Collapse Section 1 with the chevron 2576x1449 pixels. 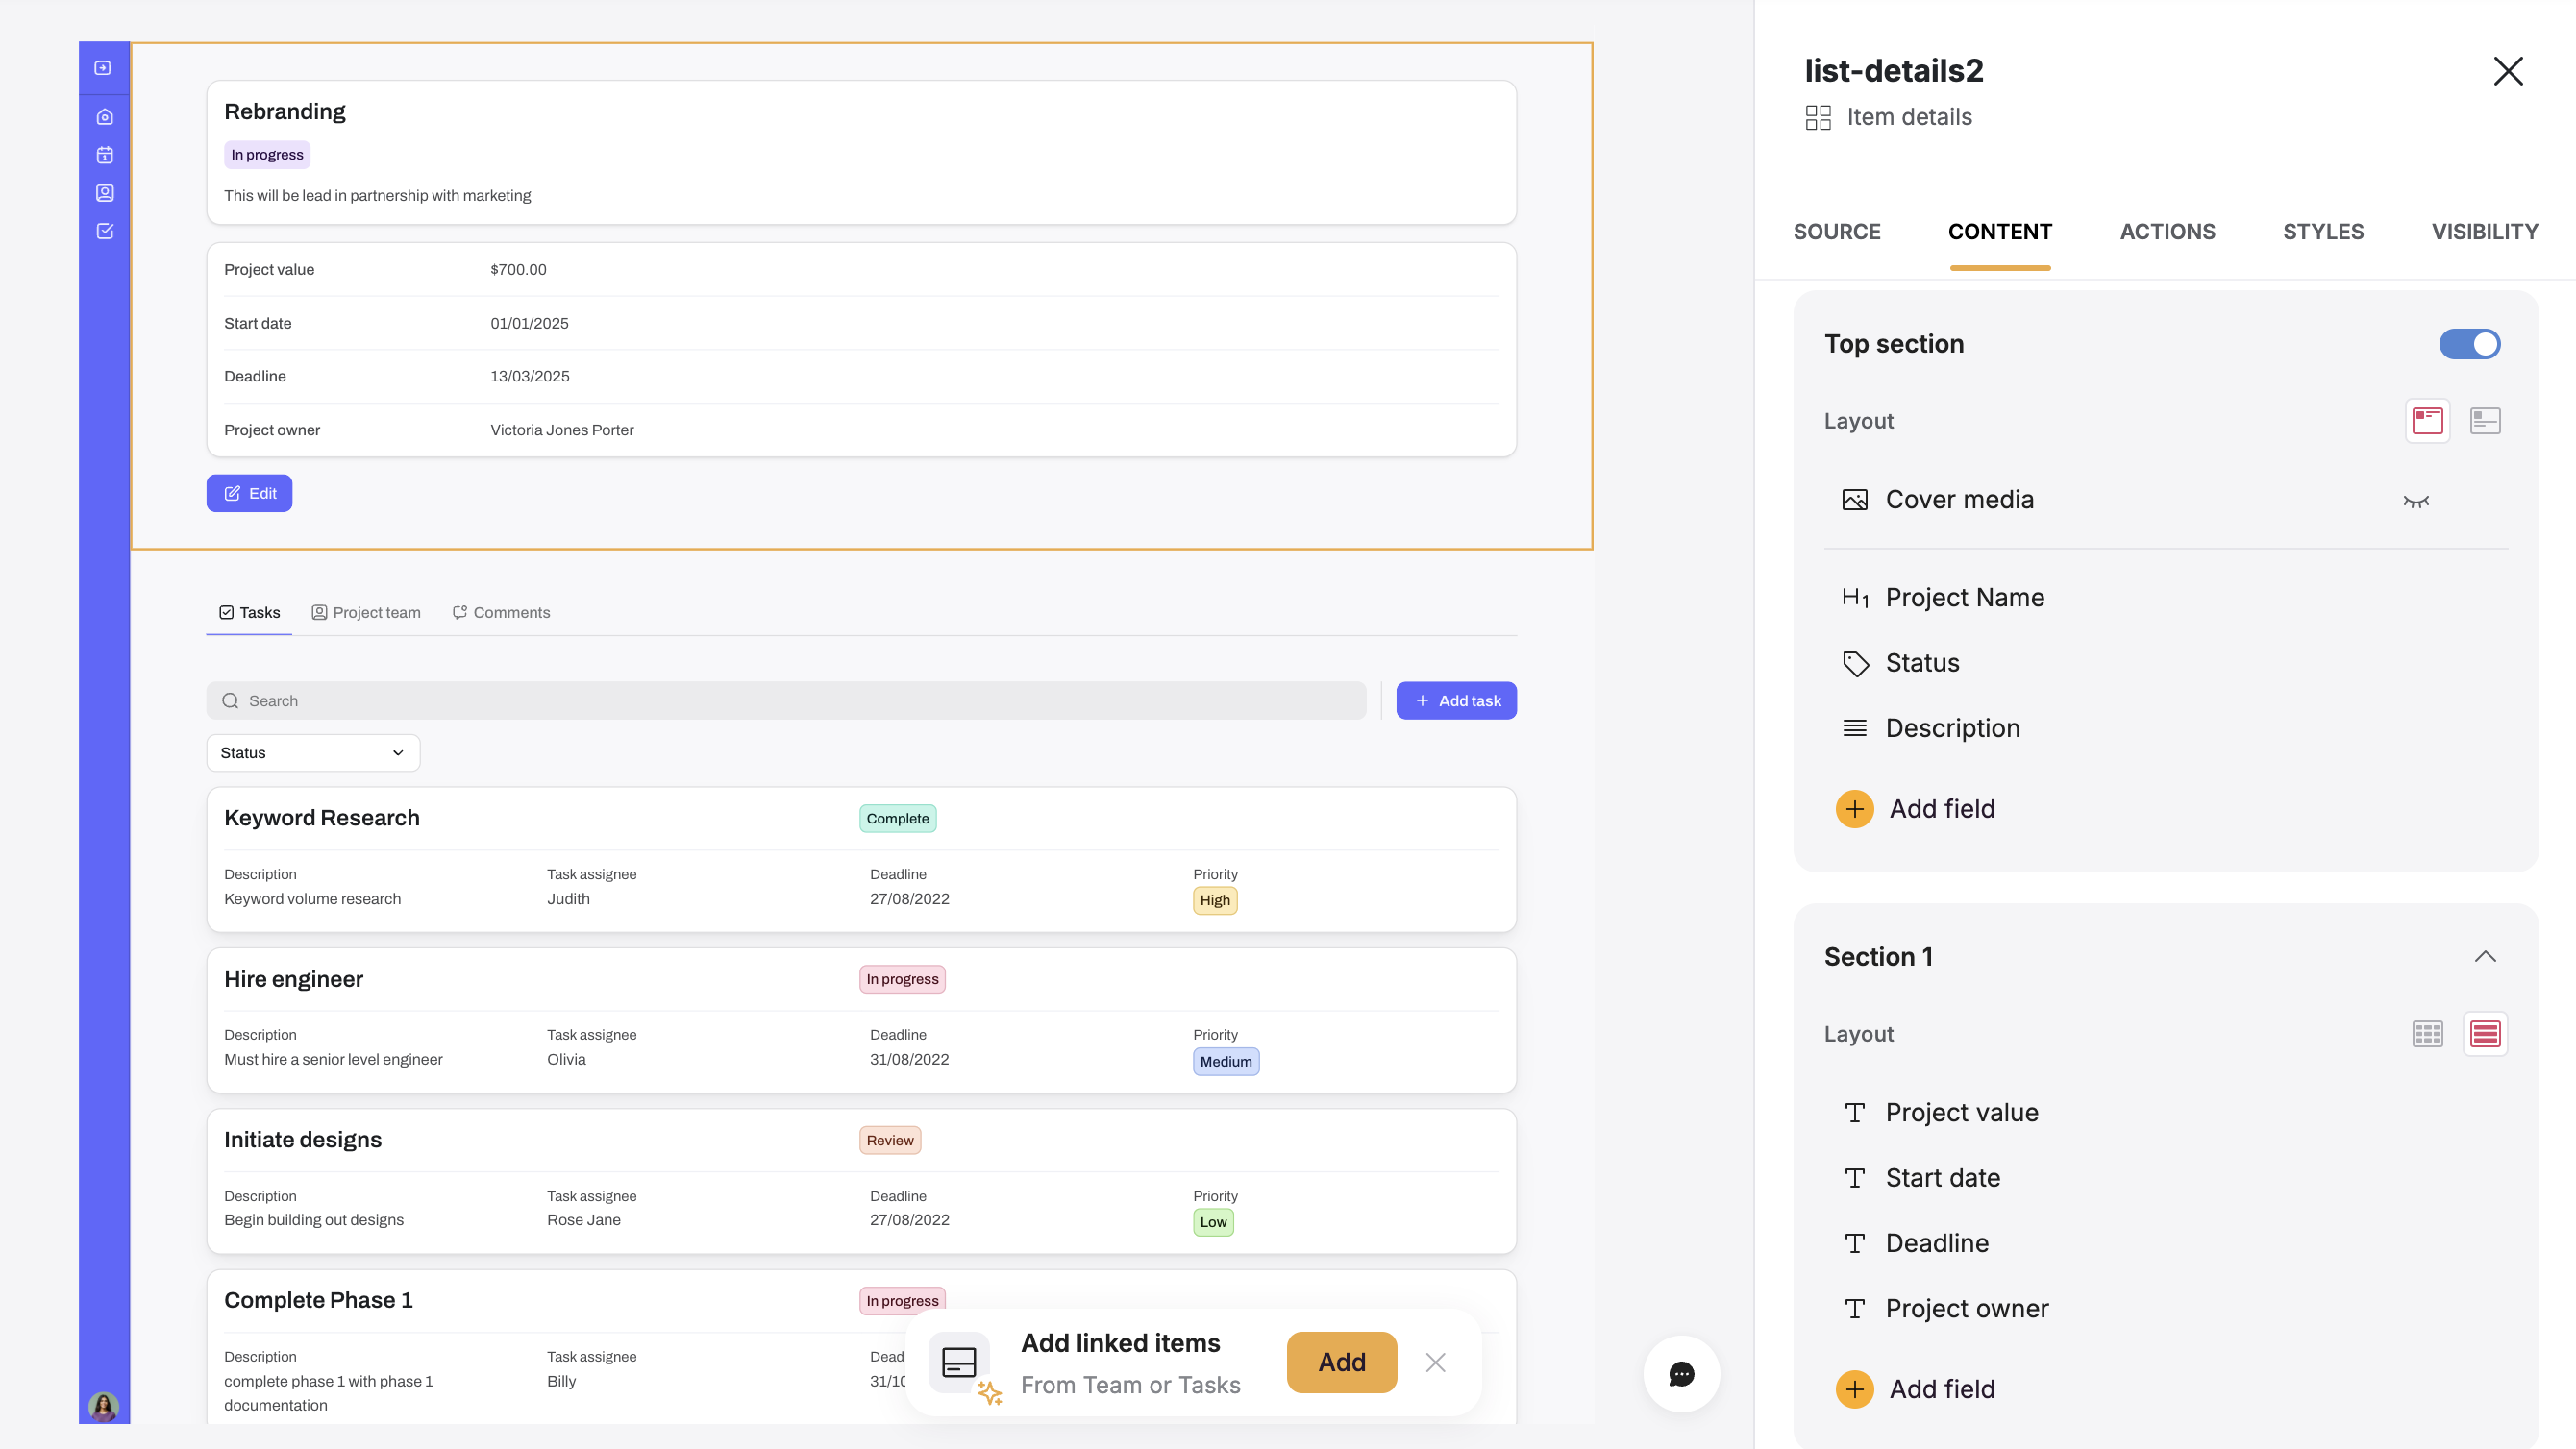coord(2485,957)
